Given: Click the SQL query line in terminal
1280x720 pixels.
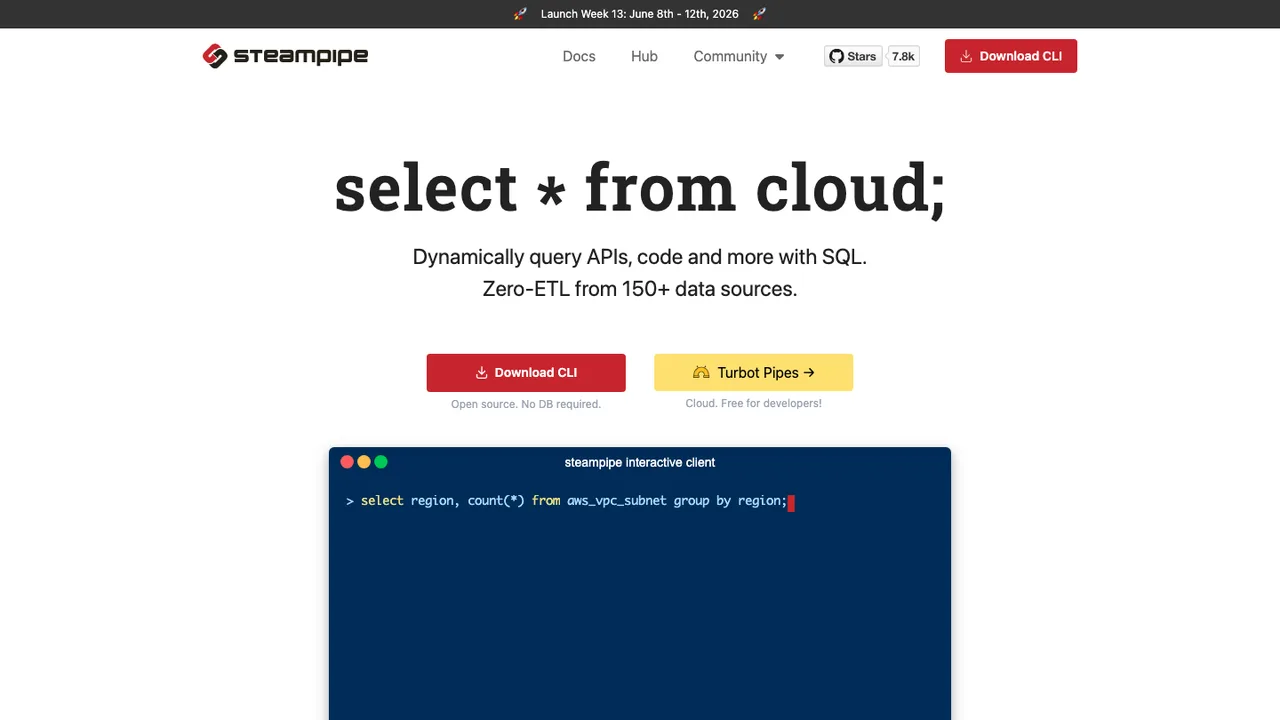Looking at the screenshot, I should 570,500.
